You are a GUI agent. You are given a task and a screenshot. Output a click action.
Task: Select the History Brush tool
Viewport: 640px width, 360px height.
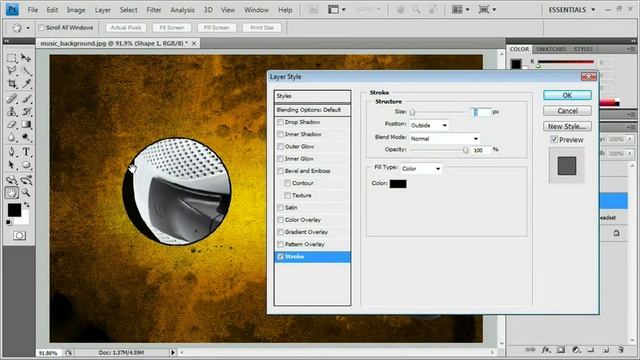pyautogui.click(x=26, y=111)
